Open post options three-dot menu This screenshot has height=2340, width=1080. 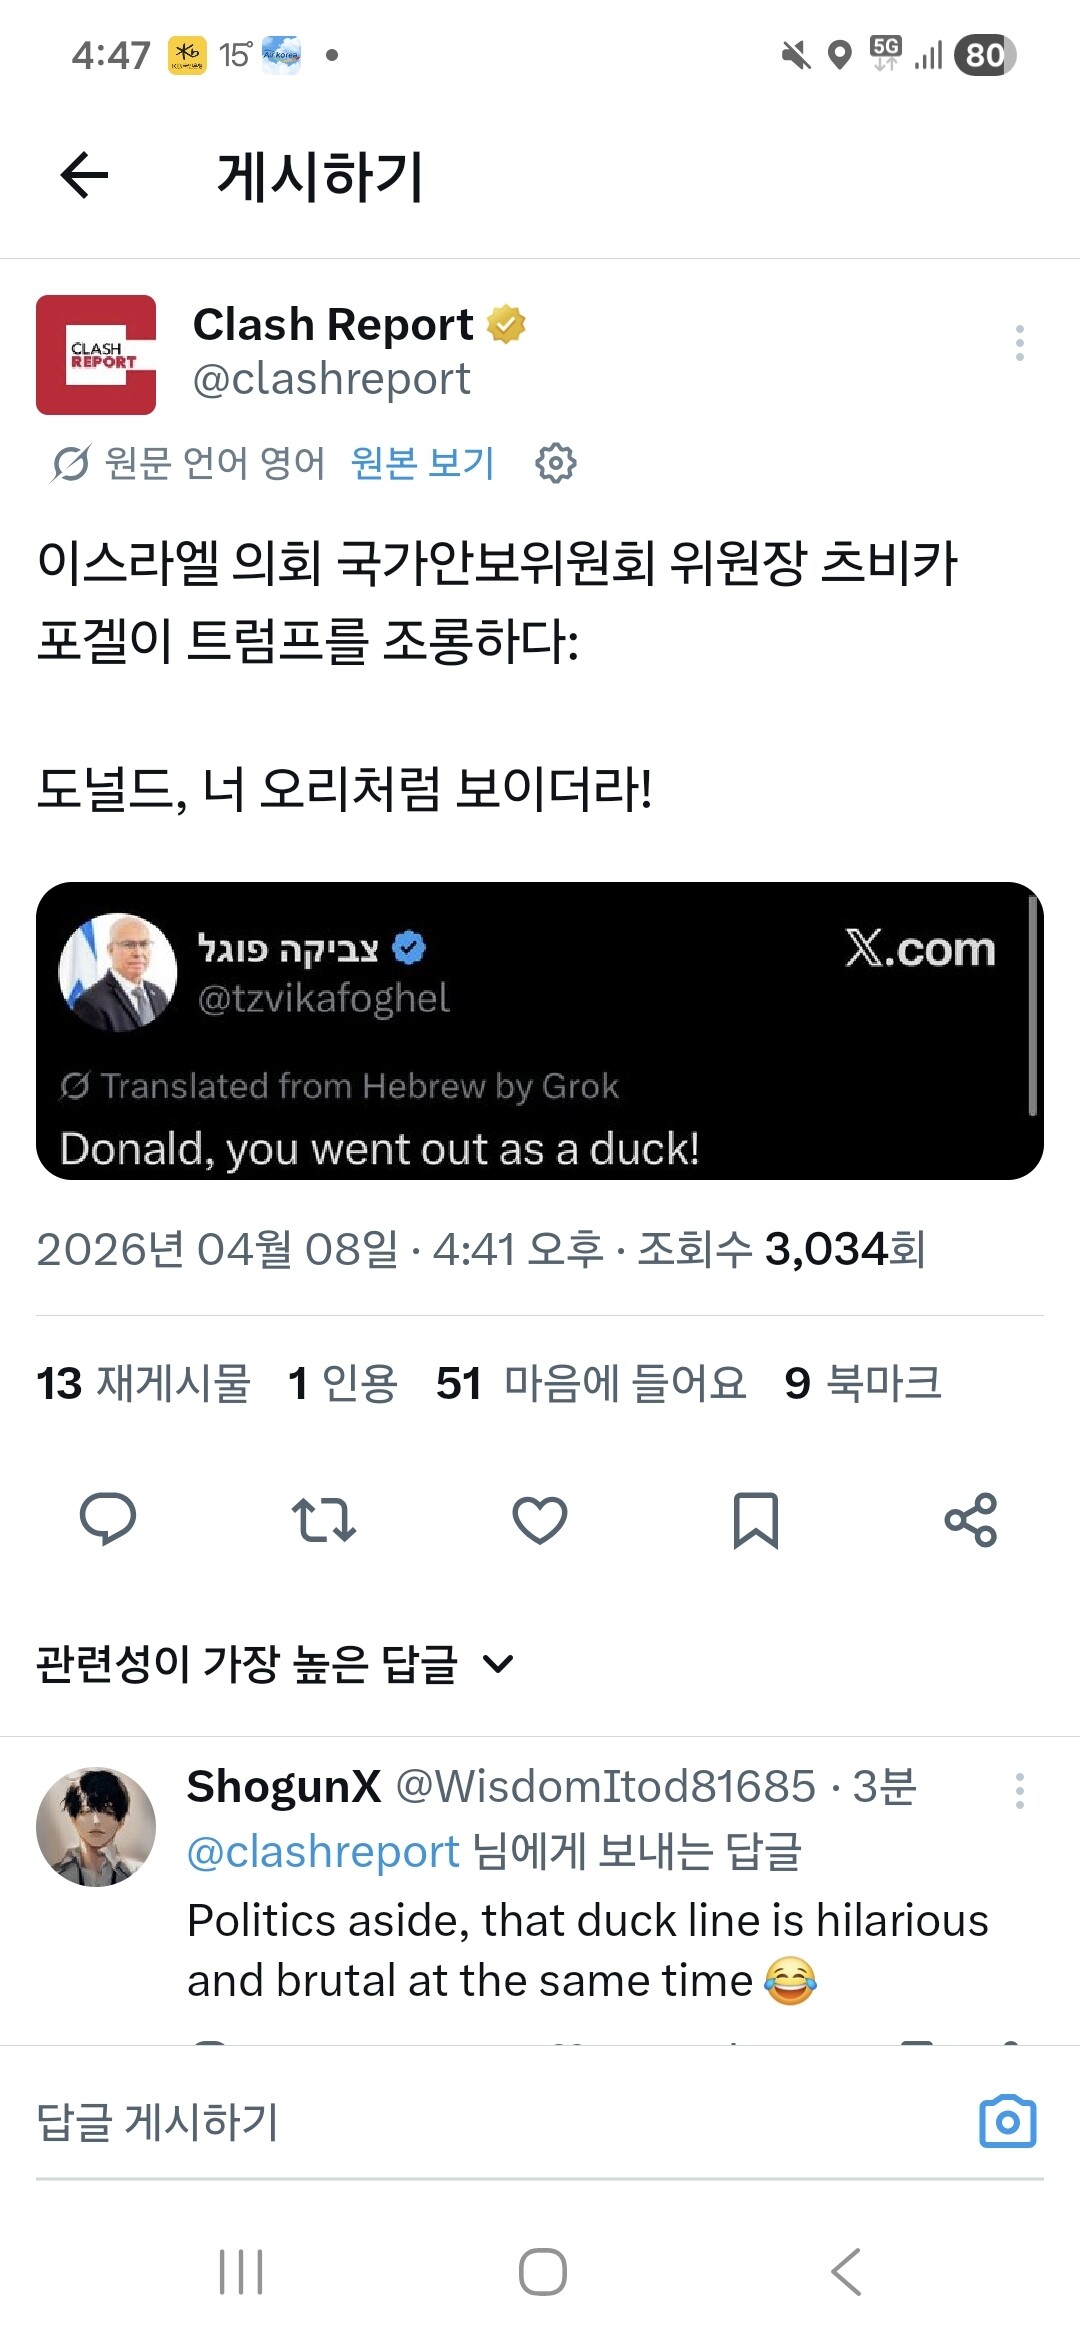(1019, 343)
